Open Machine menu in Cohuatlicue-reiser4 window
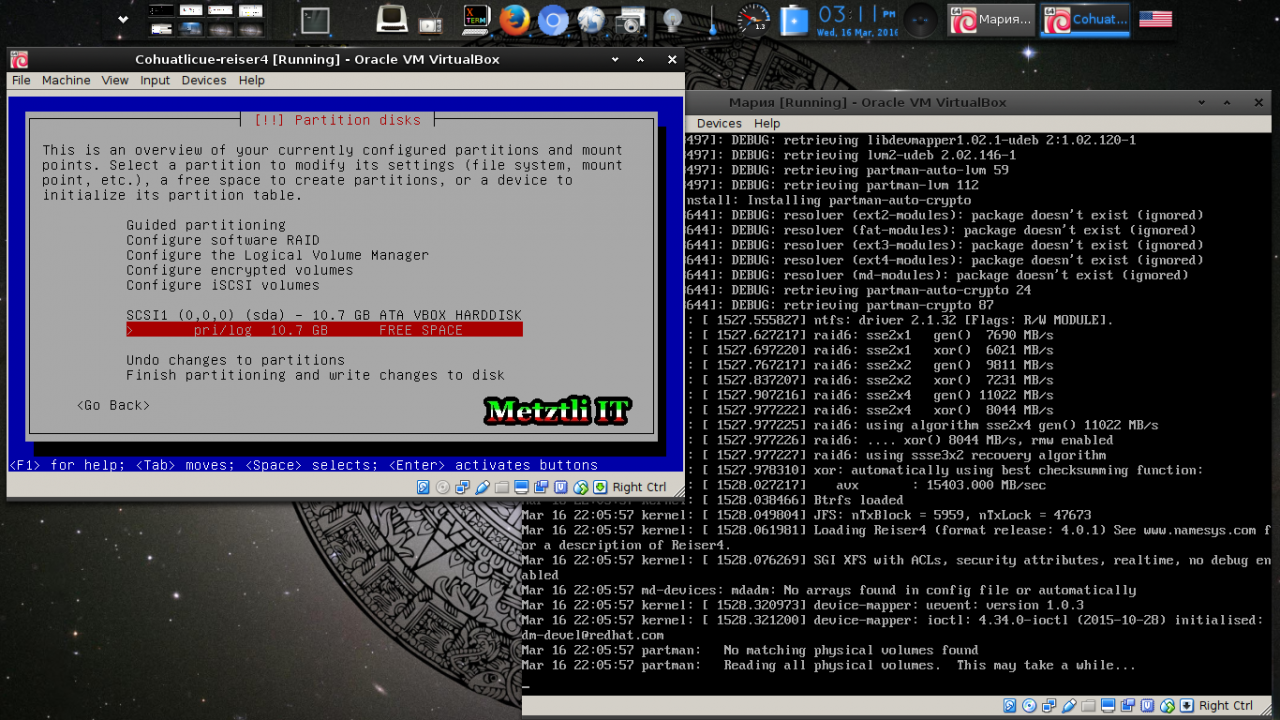 click(66, 80)
